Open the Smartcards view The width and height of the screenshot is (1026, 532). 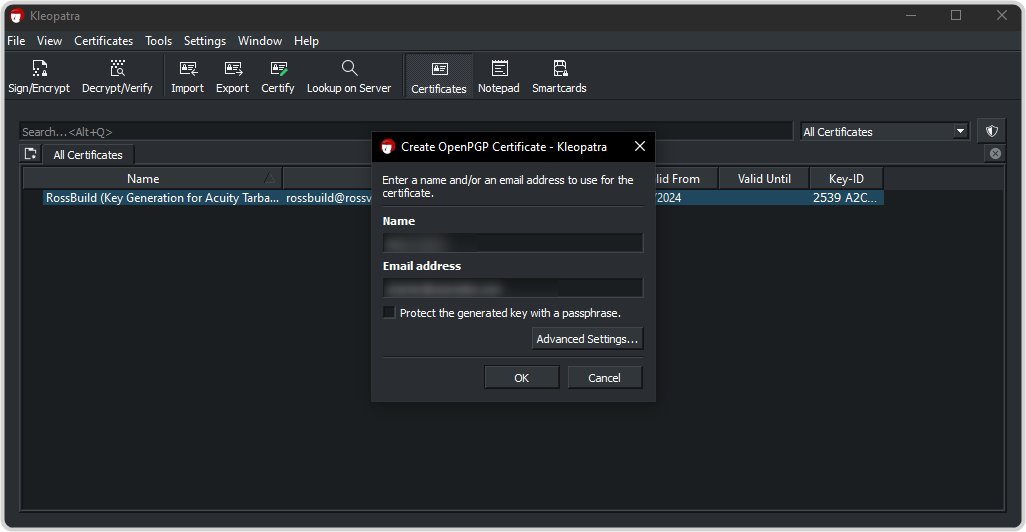click(x=559, y=77)
